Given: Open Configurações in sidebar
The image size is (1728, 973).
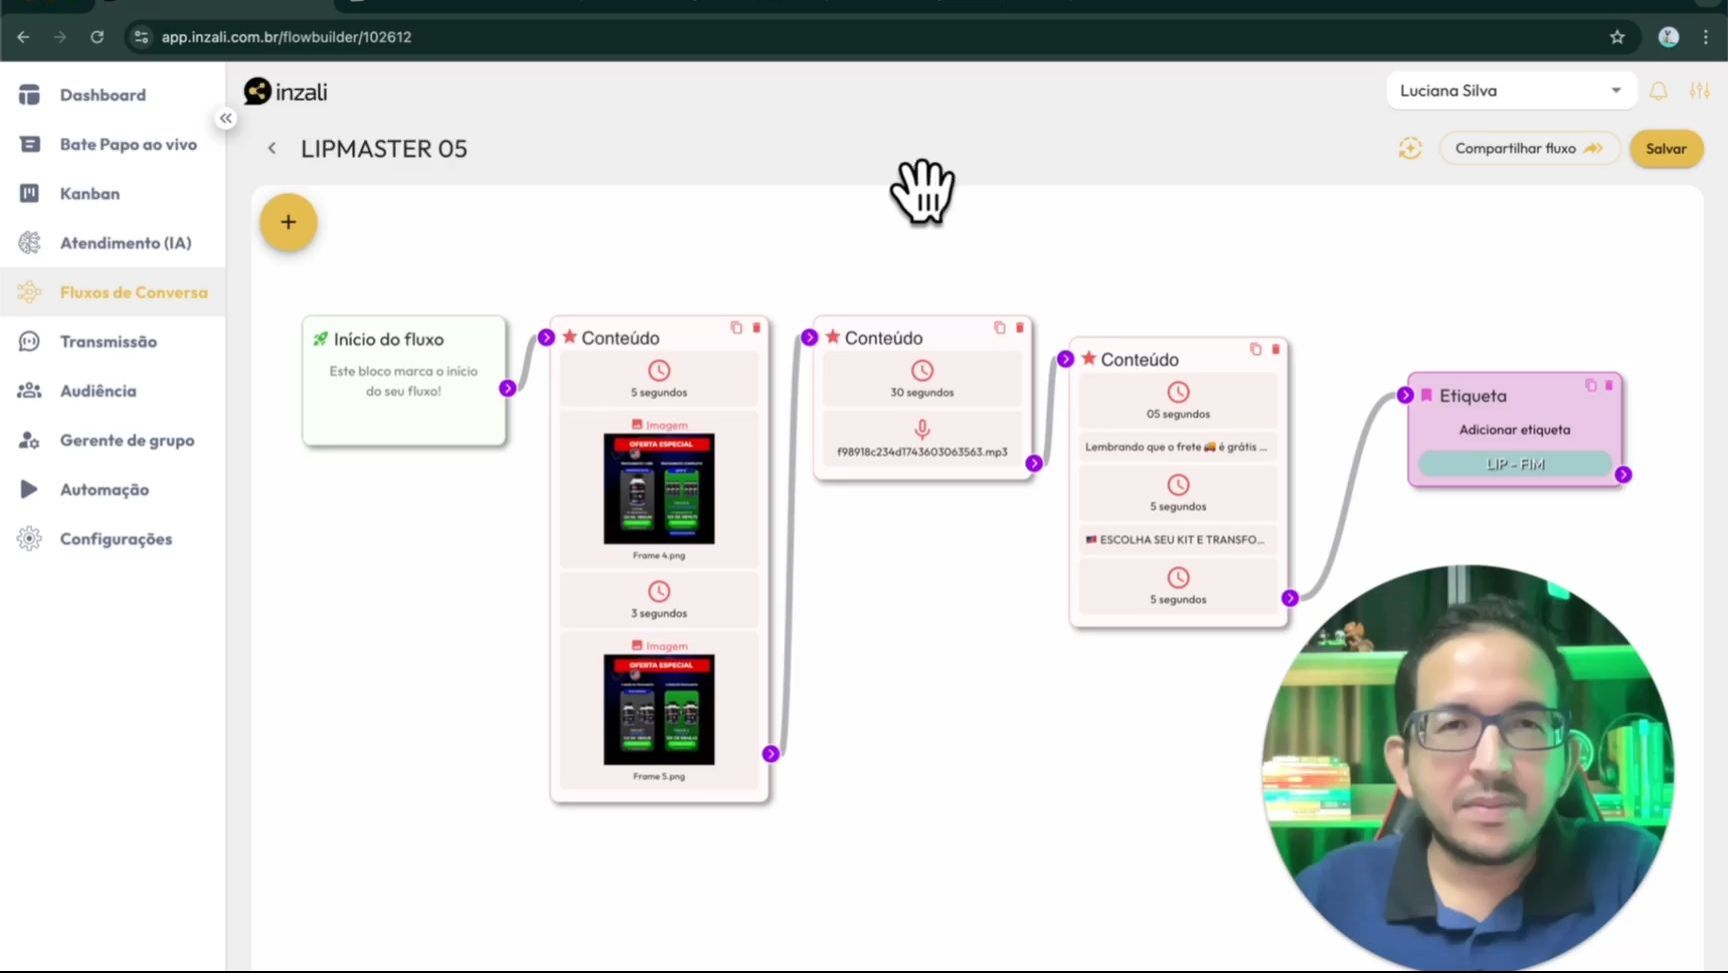Looking at the screenshot, I should (x=116, y=539).
